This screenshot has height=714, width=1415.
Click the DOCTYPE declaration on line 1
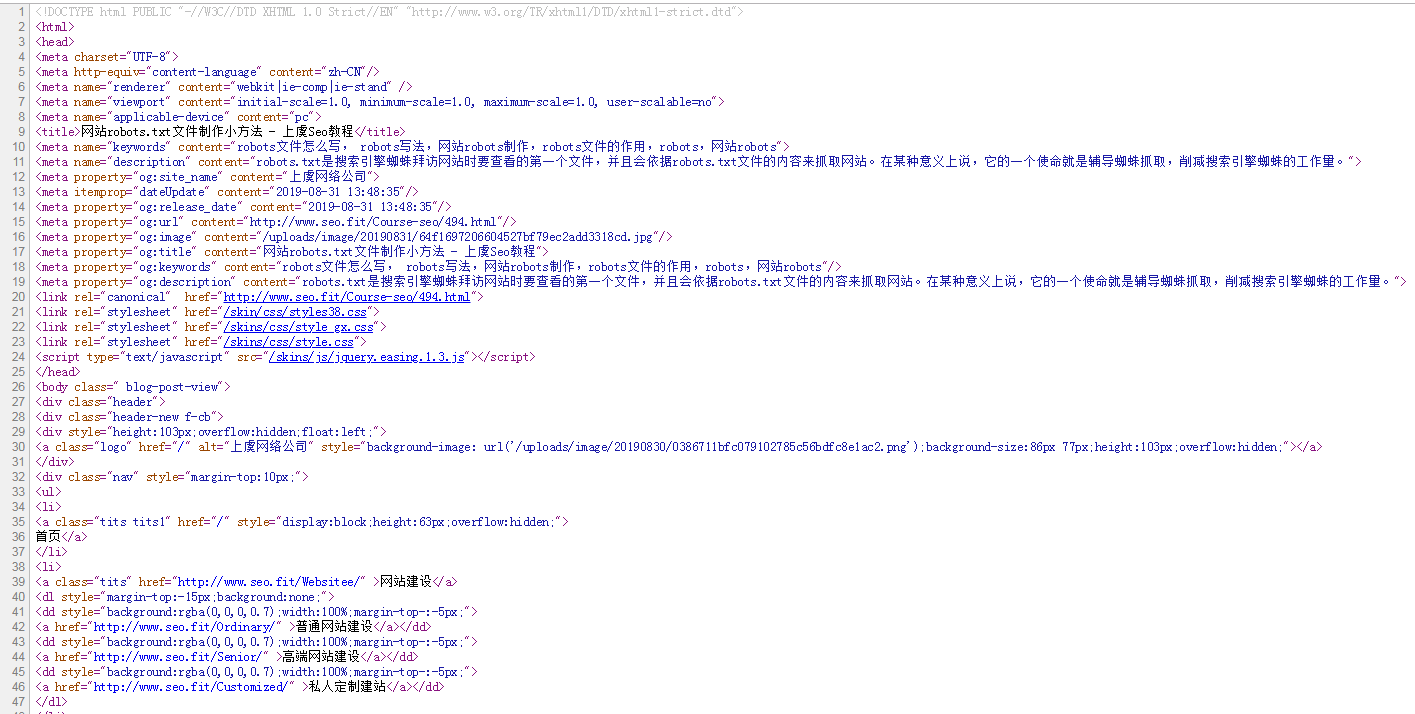pyautogui.click(x=389, y=12)
